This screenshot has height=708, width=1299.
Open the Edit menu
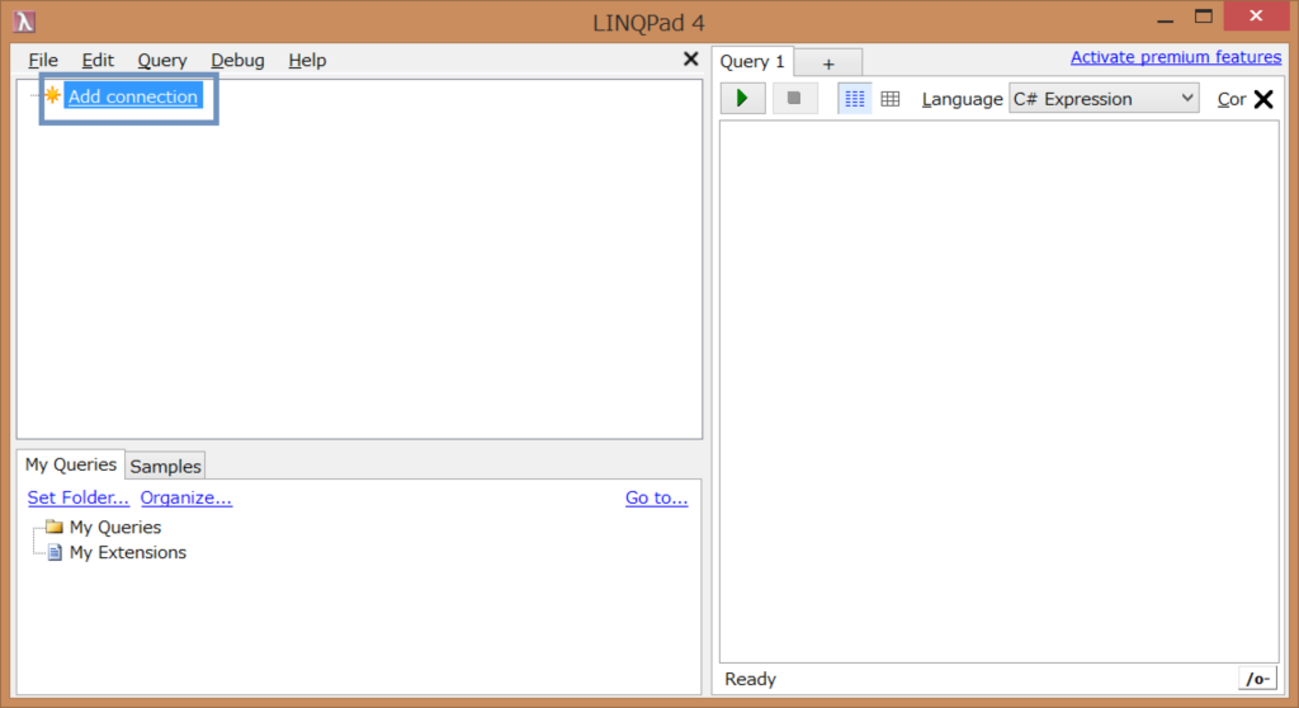coord(97,60)
